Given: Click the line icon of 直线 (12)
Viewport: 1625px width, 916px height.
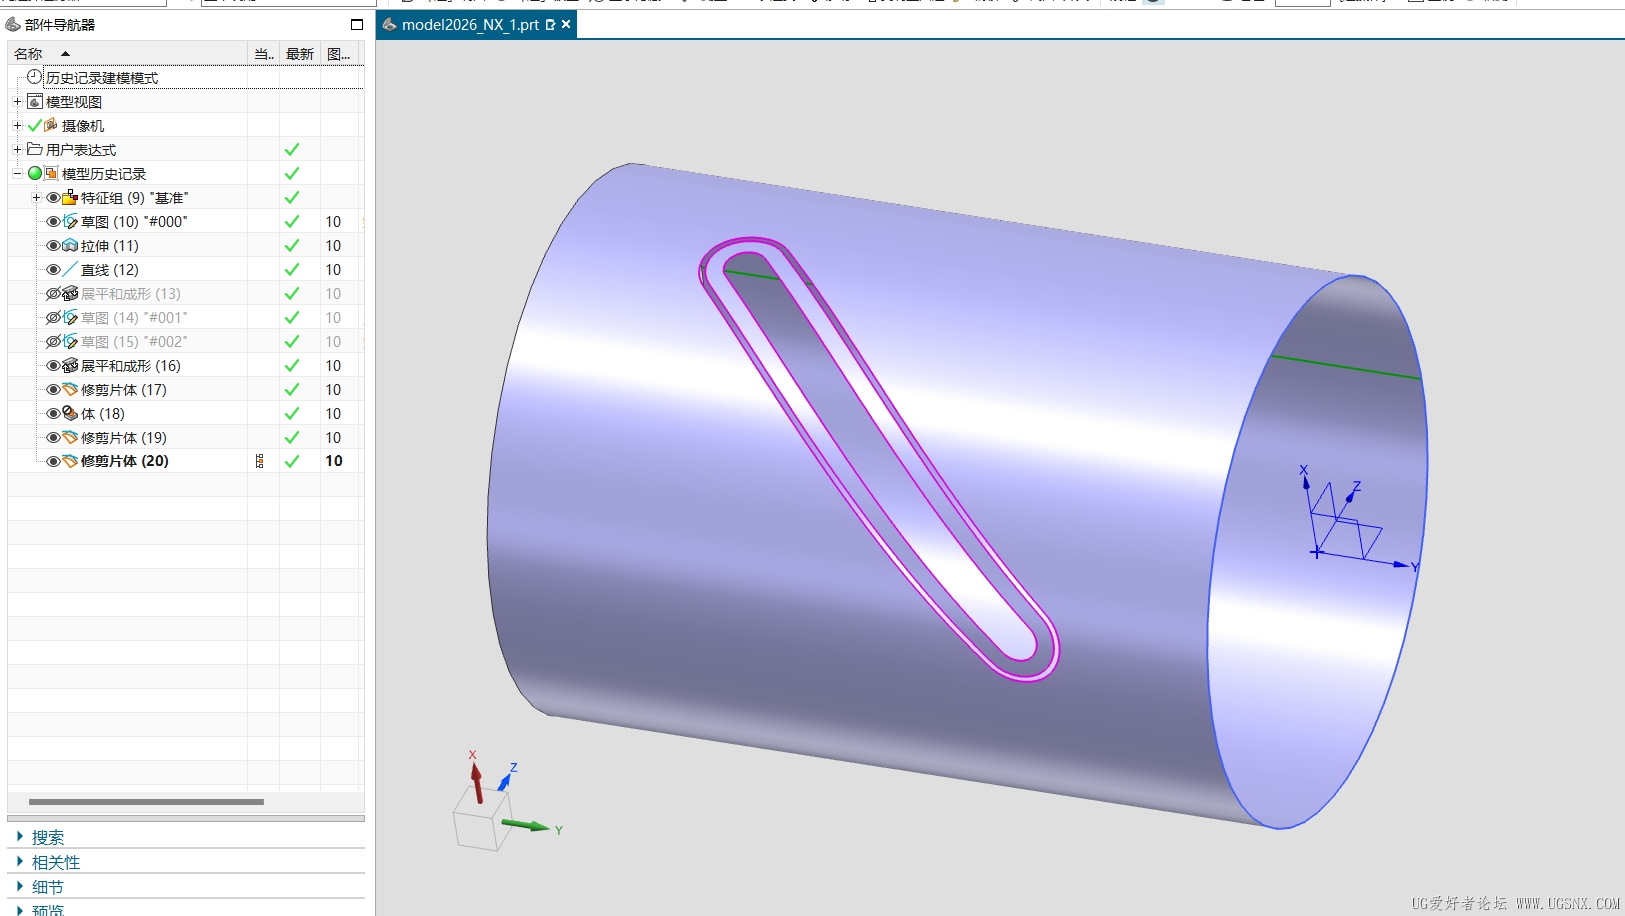Looking at the screenshot, I should (x=70, y=269).
